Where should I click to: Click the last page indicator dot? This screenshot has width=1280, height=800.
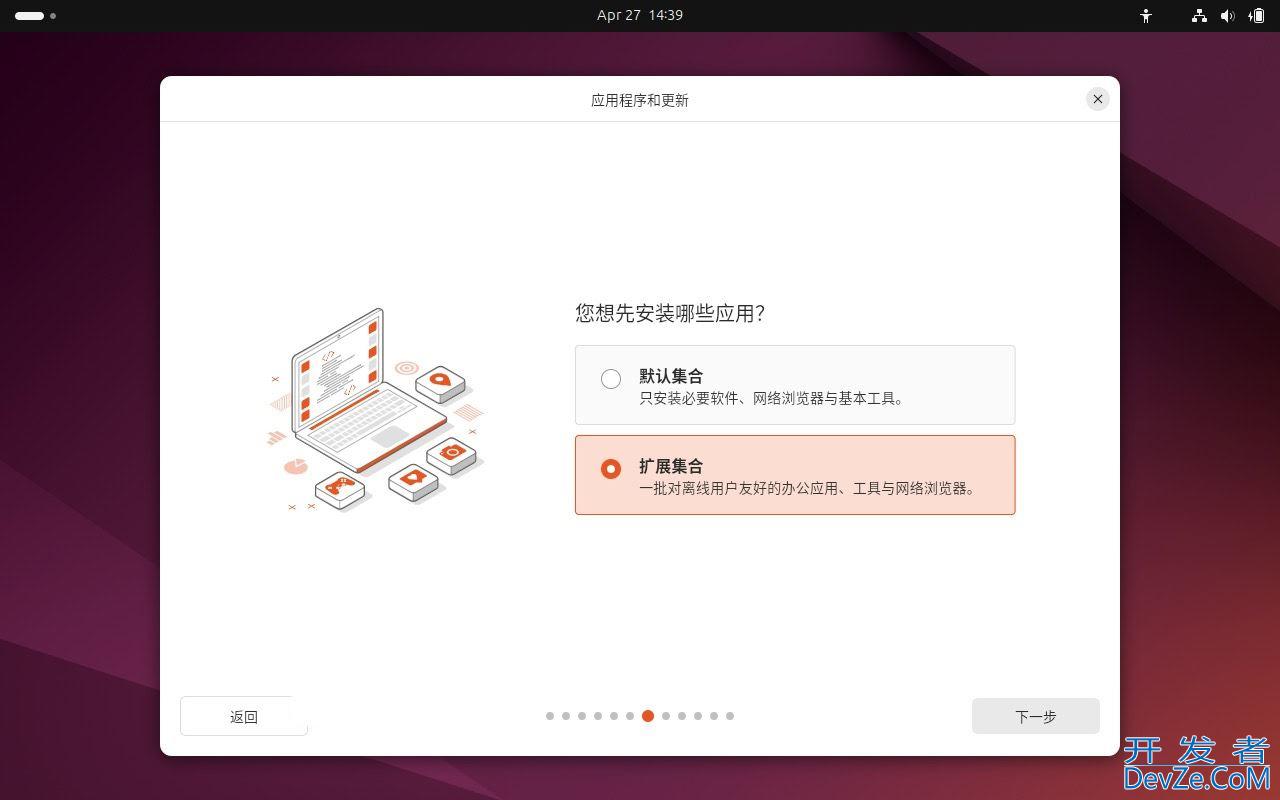click(x=730, y=716)
